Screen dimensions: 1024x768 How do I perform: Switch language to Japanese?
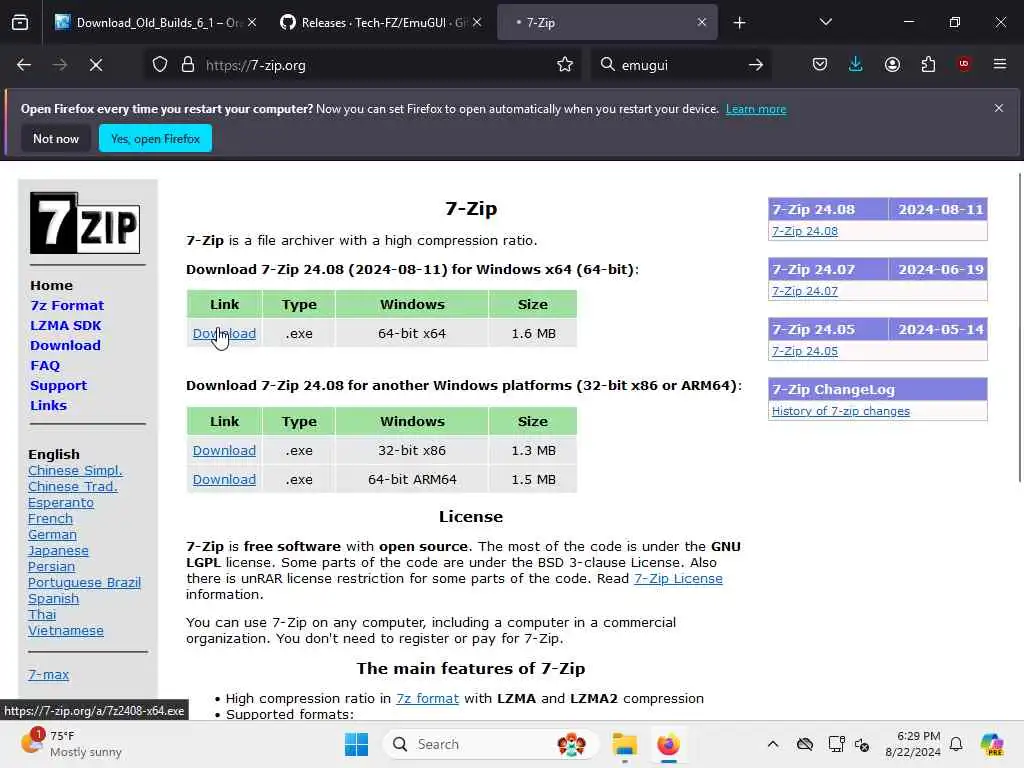pos(58,551)
